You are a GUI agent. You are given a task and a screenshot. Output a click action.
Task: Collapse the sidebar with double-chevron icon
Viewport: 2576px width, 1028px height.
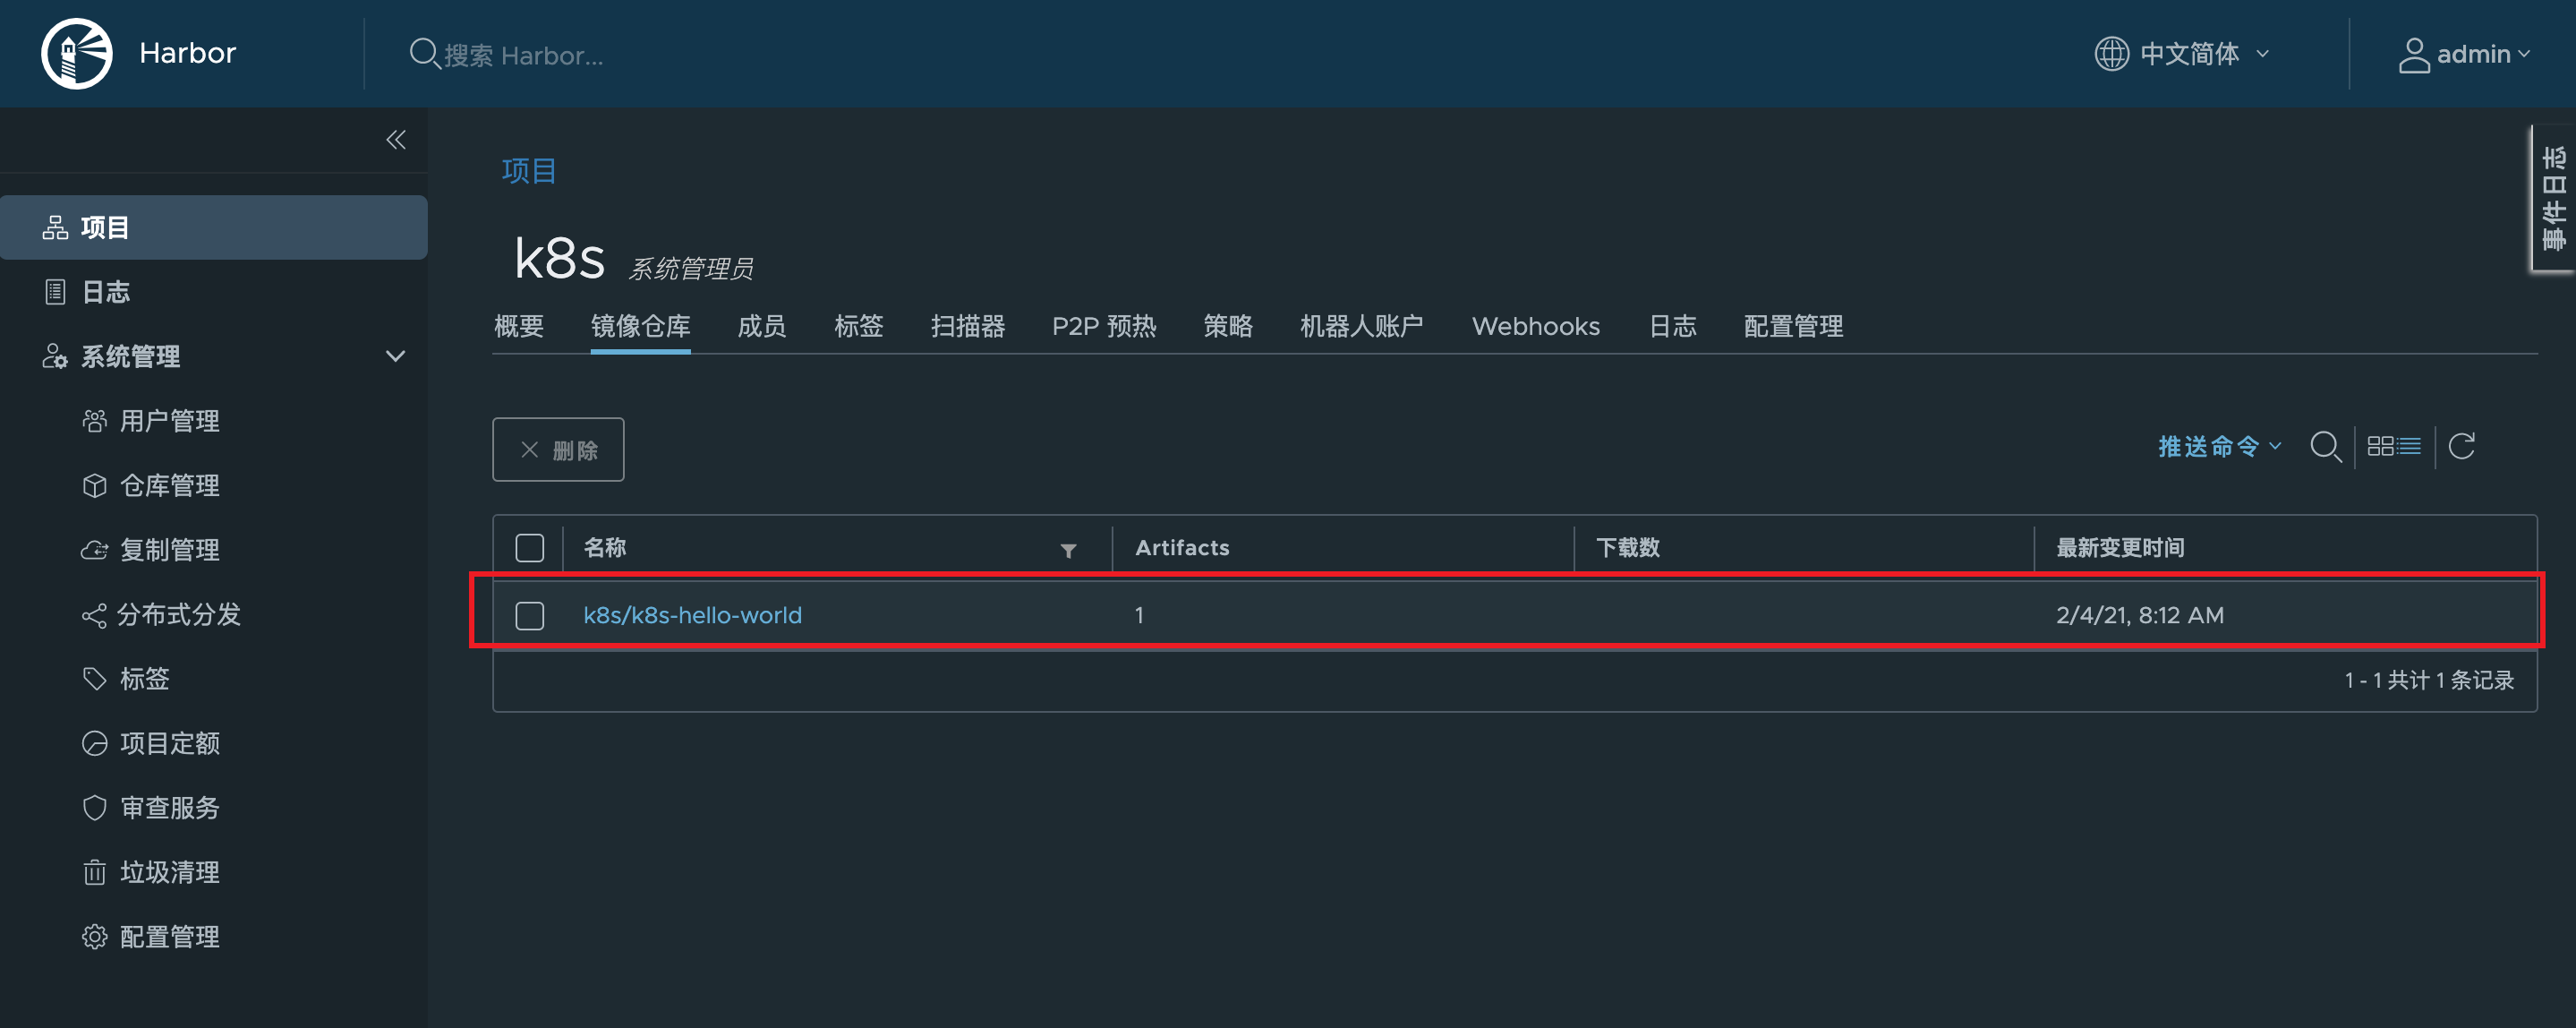coord(396,140)
